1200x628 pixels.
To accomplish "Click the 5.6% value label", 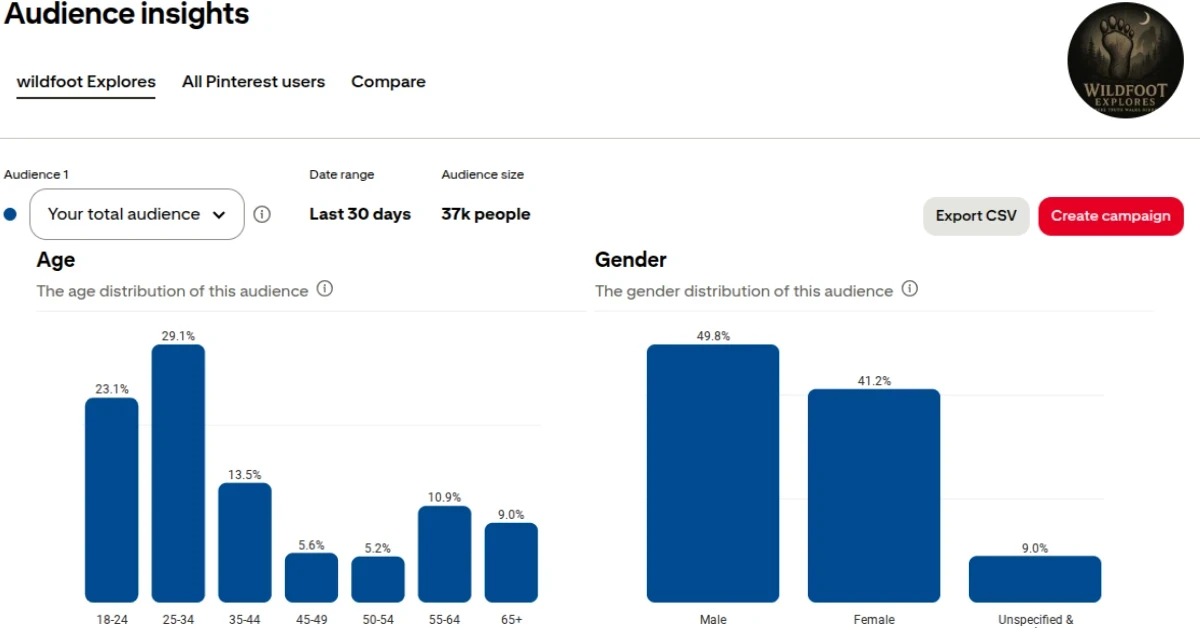I will click(x=311, y=545).
